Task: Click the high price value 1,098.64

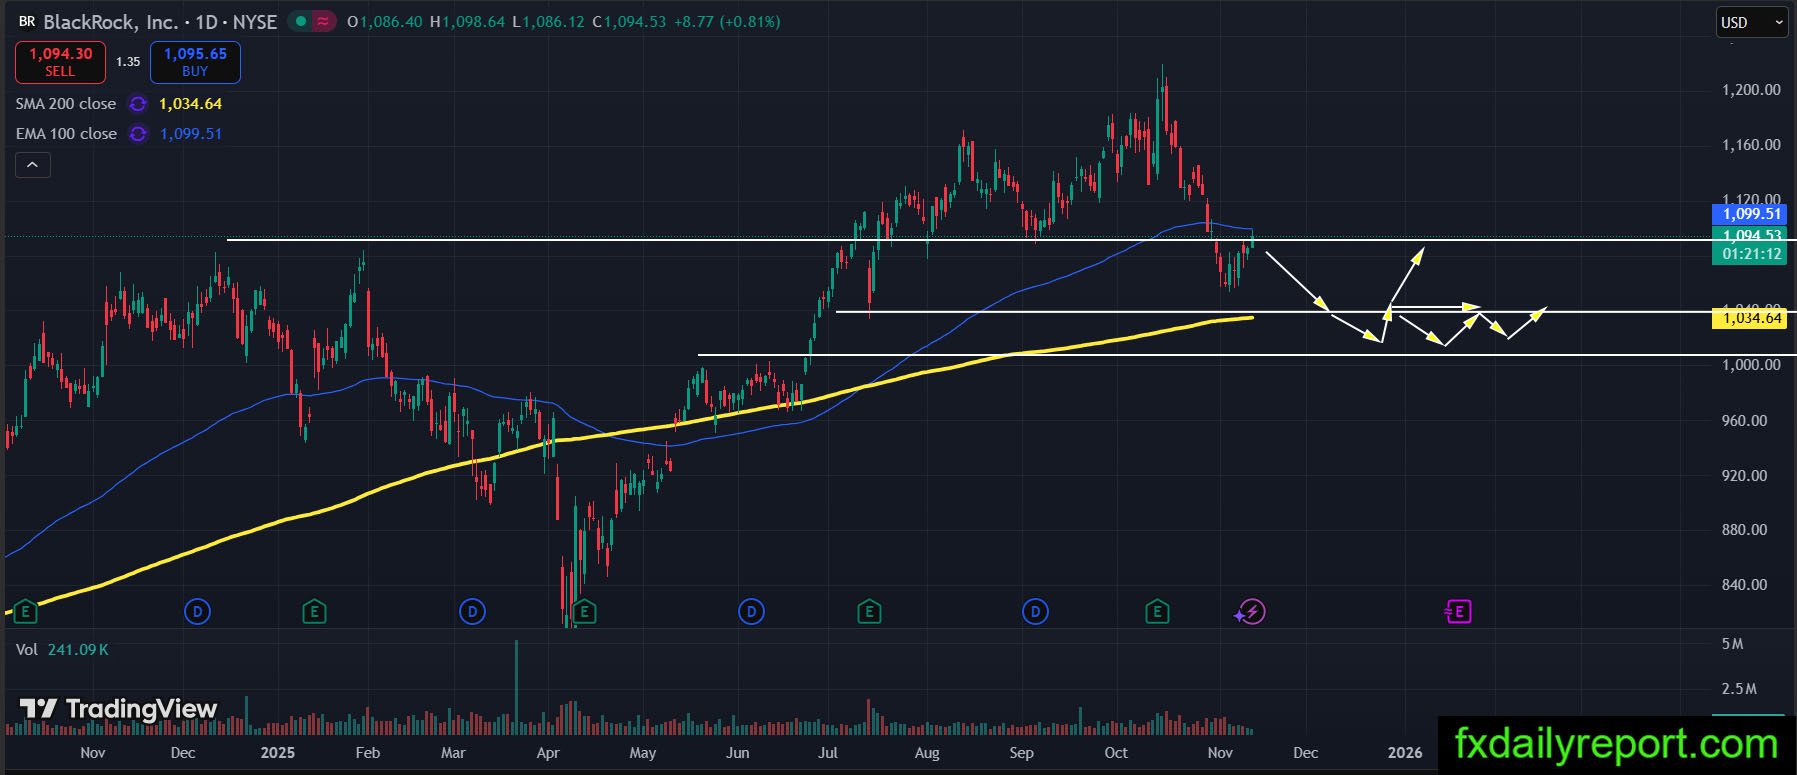Action: click(x=473, y=21)
